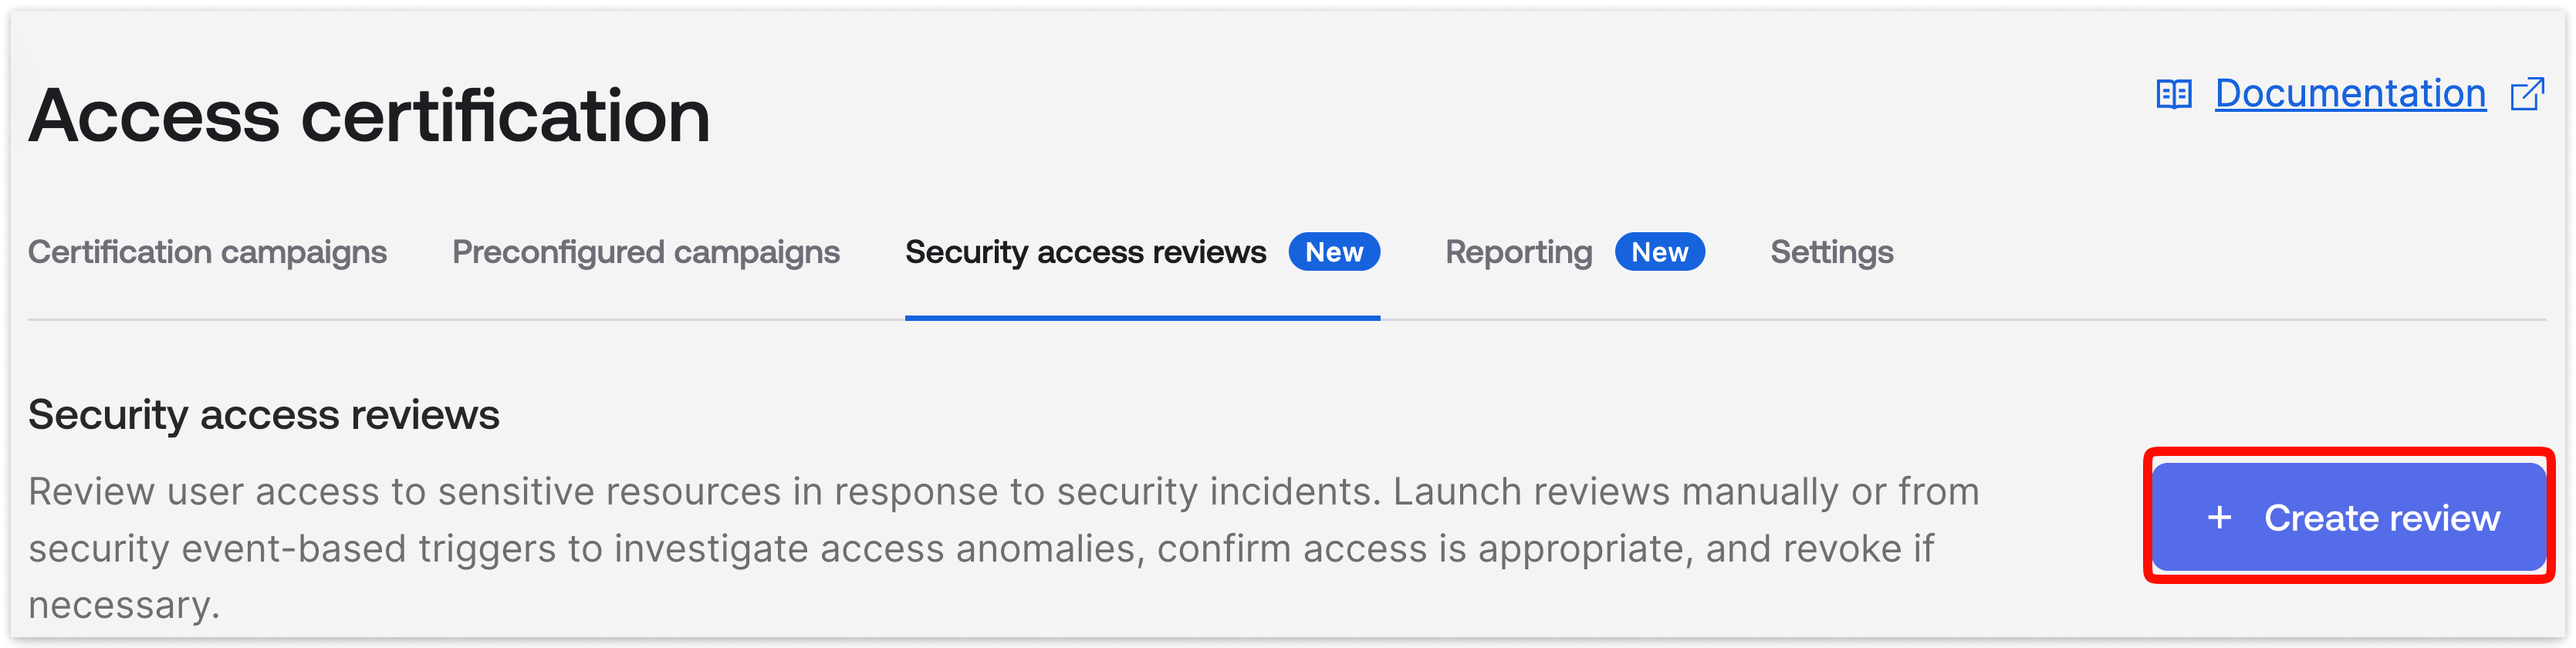Click the active tab underline indicator
Image resolution: width=2576 pixels, height=648 pixels.
pos(1143,316)
